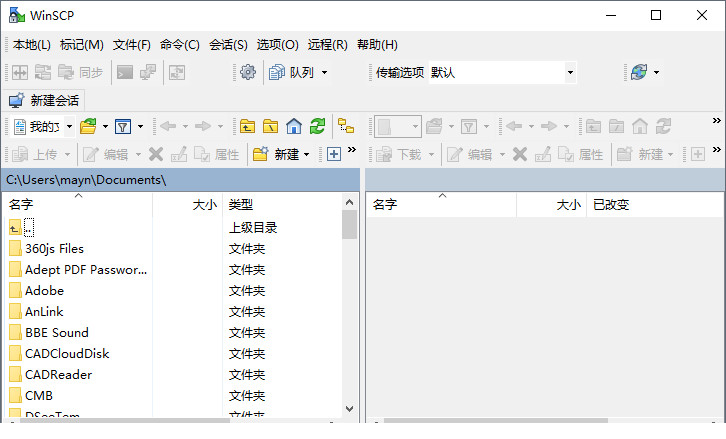Image resolution: width=726 pixels, height=439 pixels.
Task: Open the 传输选项 默认 combo box
Action: tap(502, 72)
